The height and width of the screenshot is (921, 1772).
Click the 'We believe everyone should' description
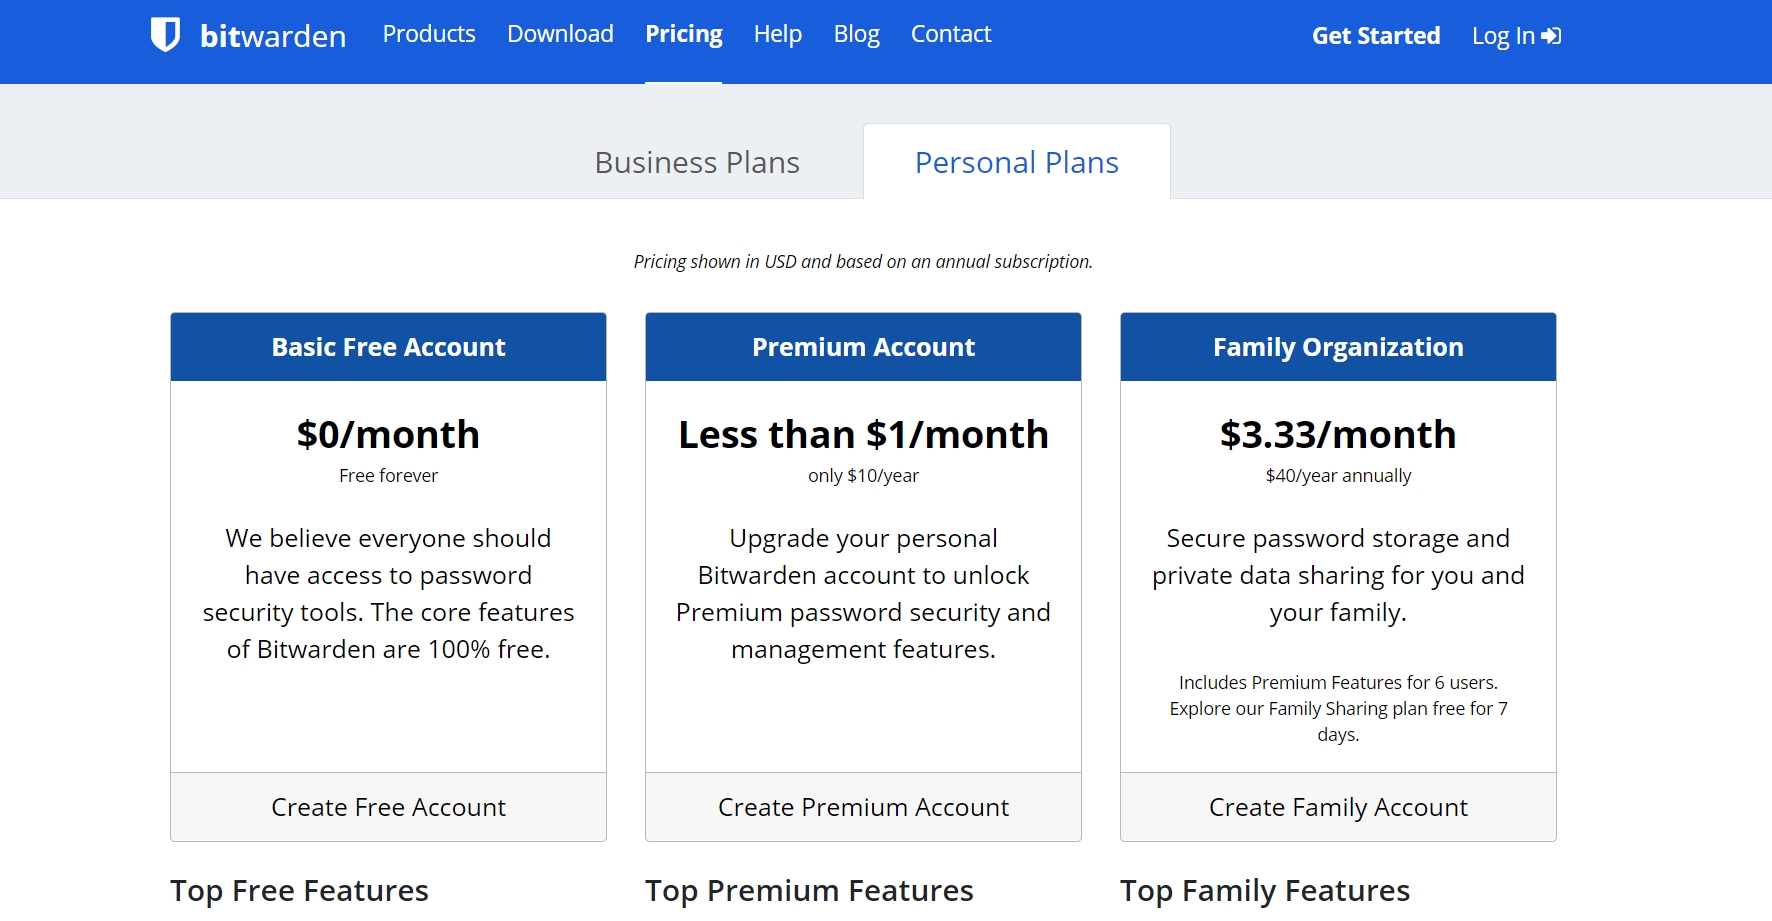[389, 594]
